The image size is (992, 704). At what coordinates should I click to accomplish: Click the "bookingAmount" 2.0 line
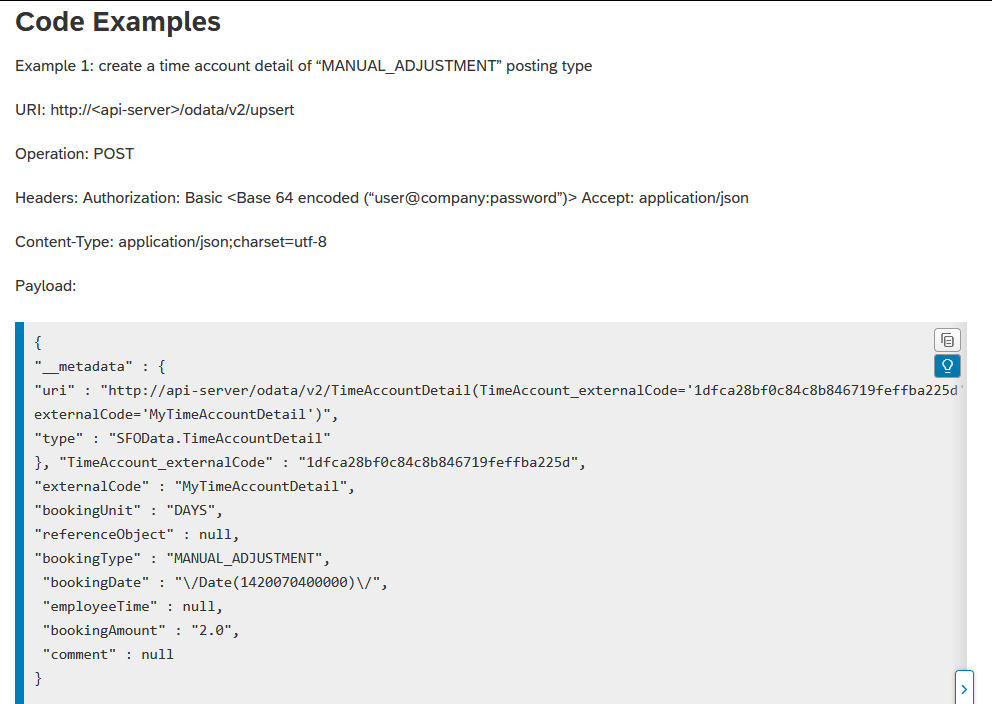pyautogui.click(x=141, y=630)
